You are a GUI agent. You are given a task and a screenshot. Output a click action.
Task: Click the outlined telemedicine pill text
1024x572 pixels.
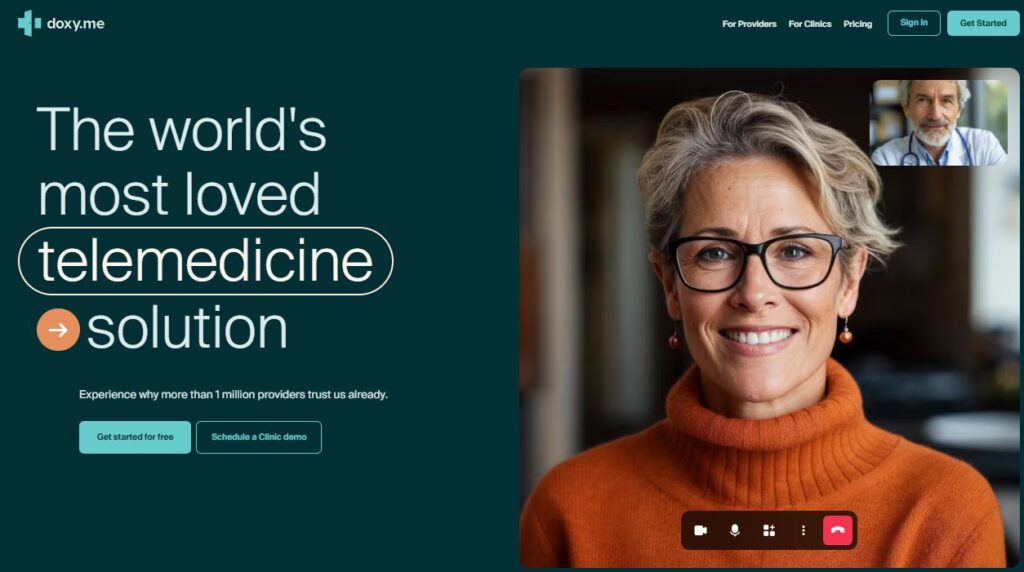[x=206, y=261]
